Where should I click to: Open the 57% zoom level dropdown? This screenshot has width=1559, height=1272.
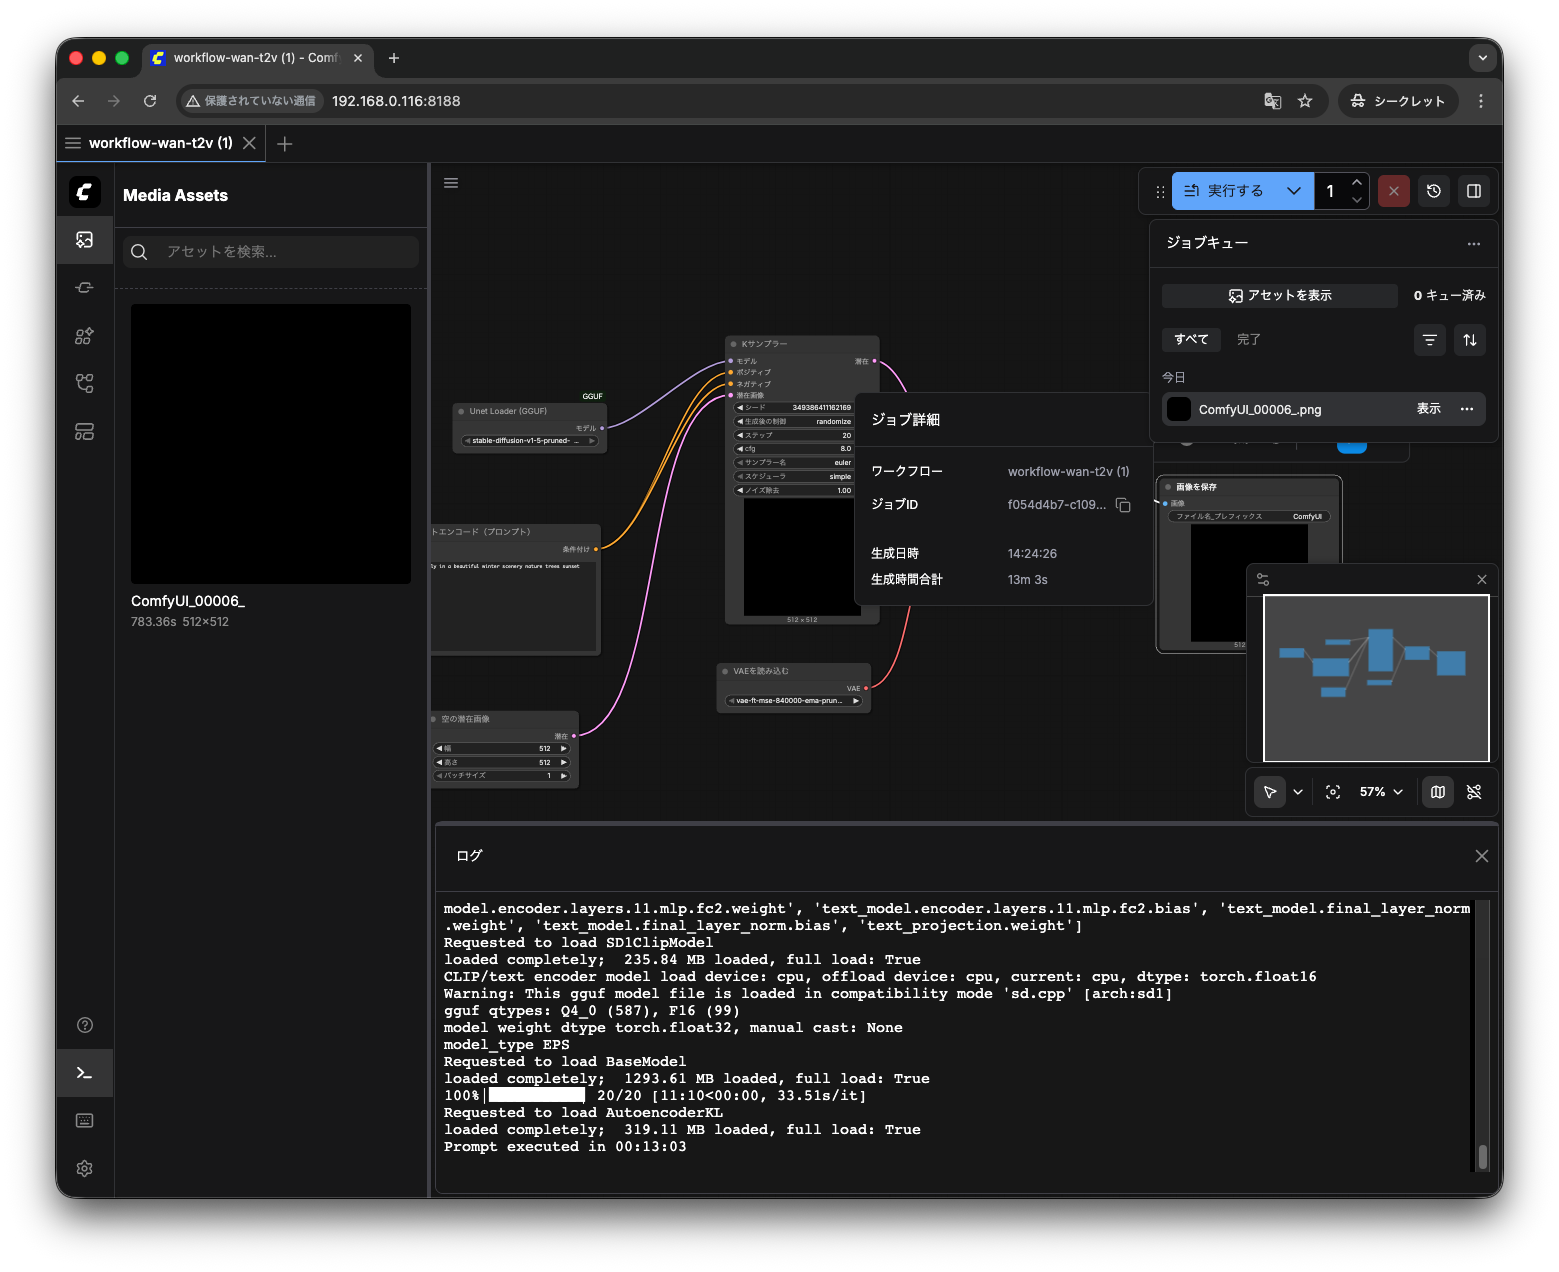1381,792
